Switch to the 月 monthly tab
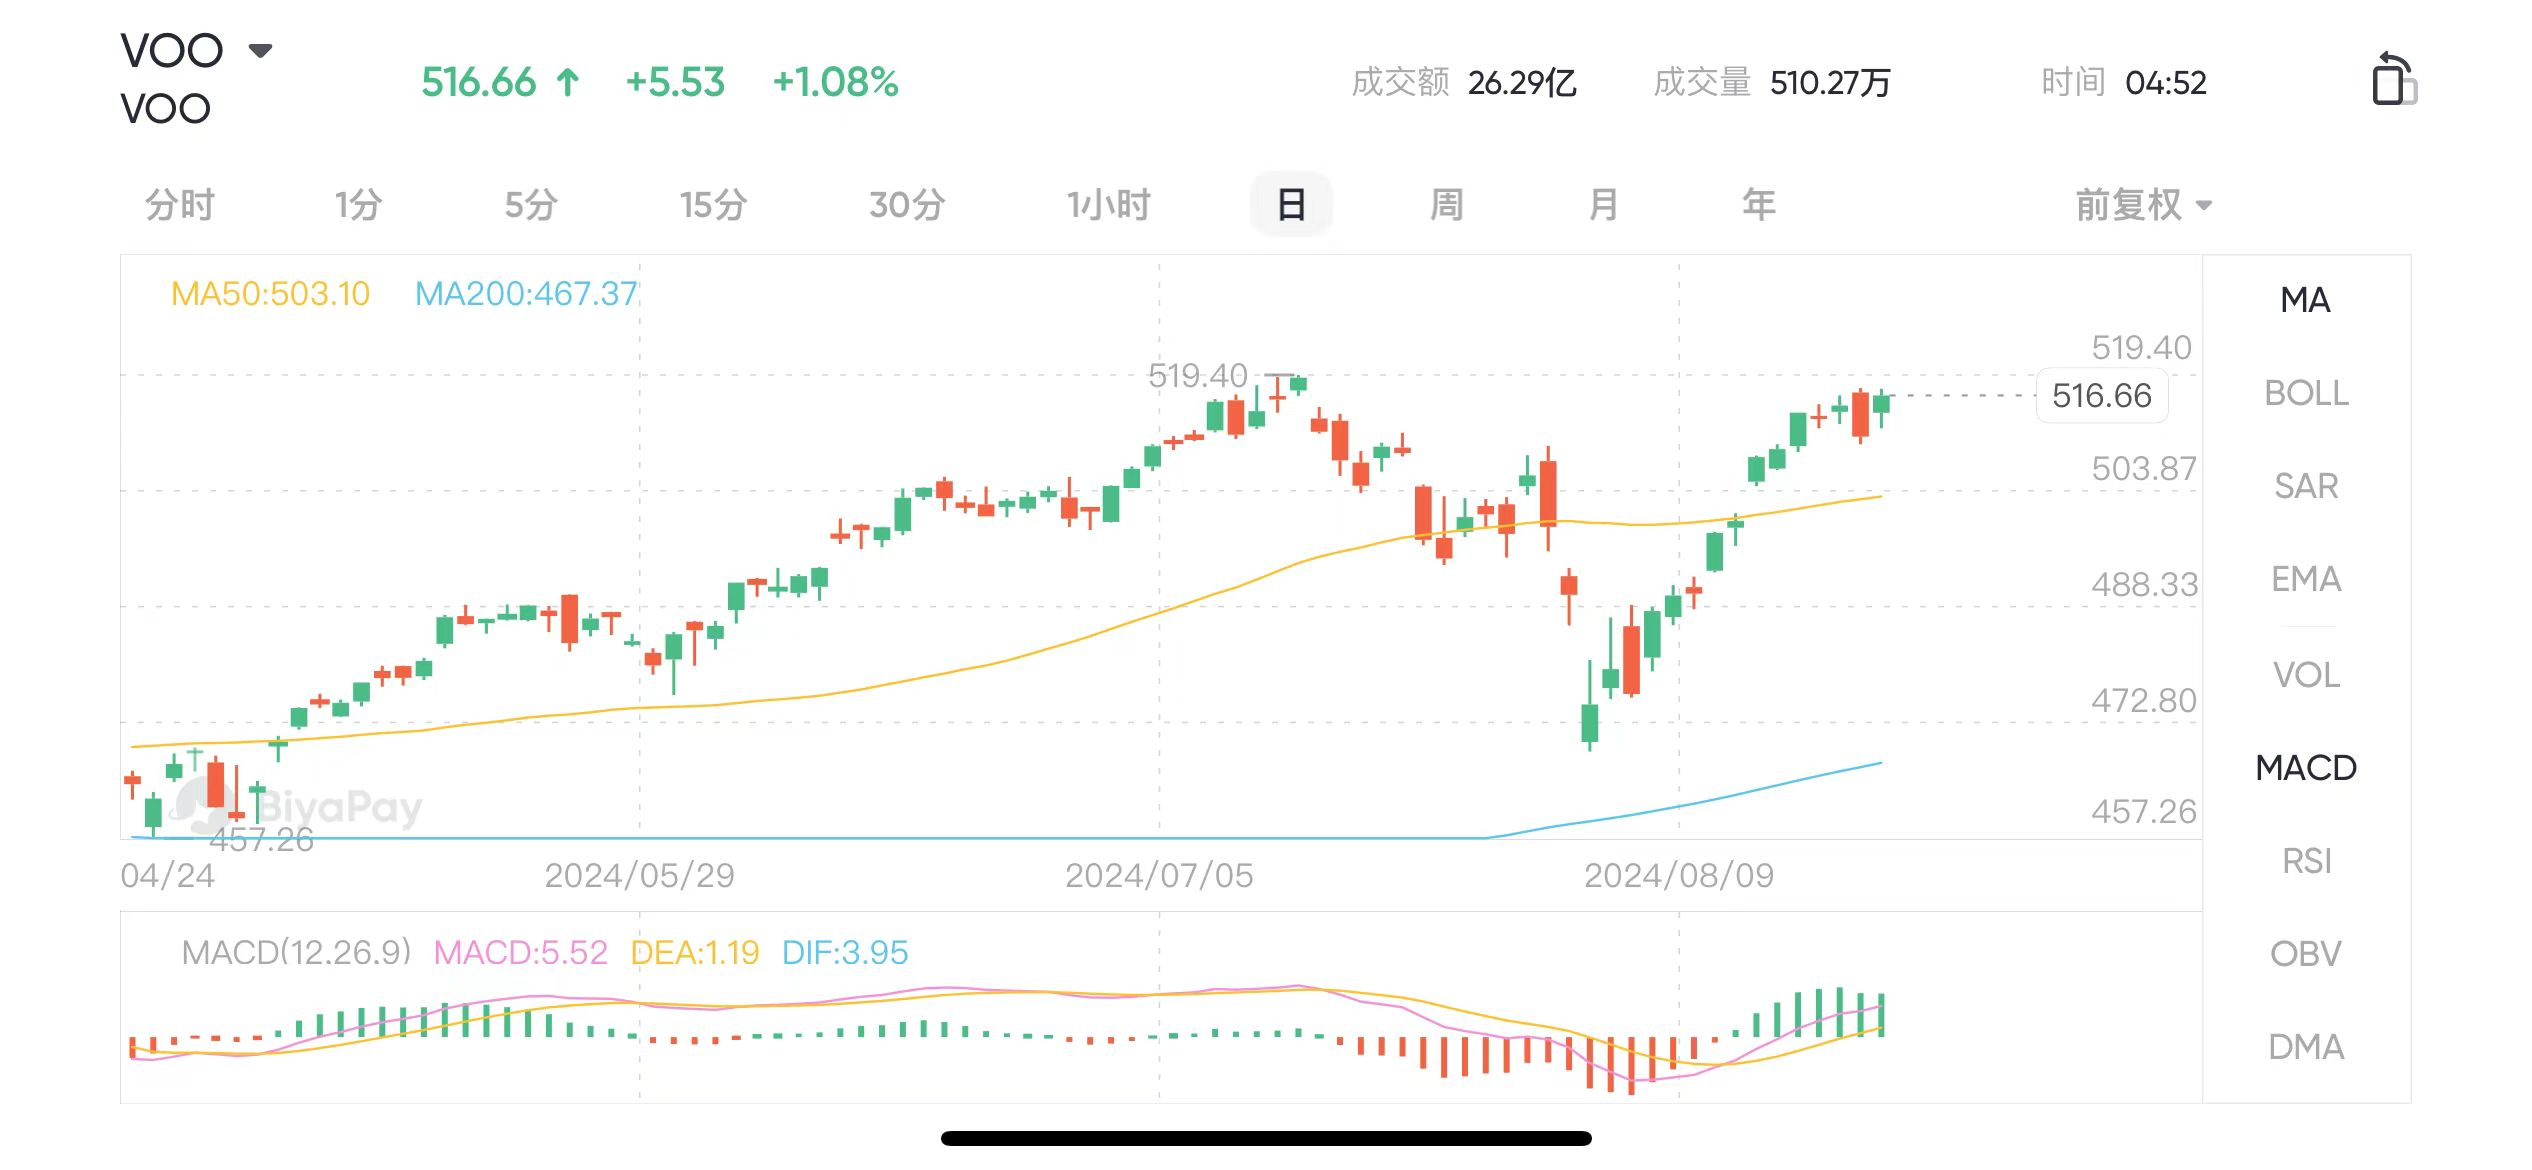The height and width of the screenshot is (1170, 2532). (1603, 205)
